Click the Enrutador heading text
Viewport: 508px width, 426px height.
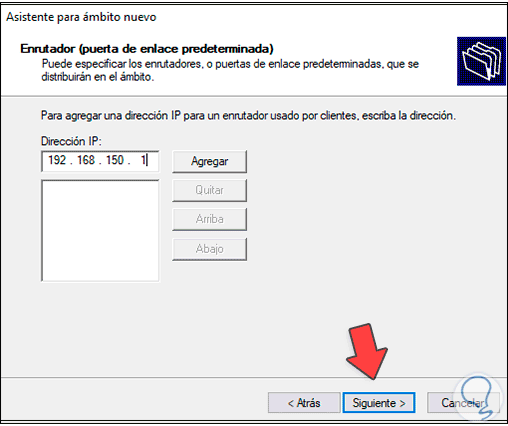coord(147,49)
